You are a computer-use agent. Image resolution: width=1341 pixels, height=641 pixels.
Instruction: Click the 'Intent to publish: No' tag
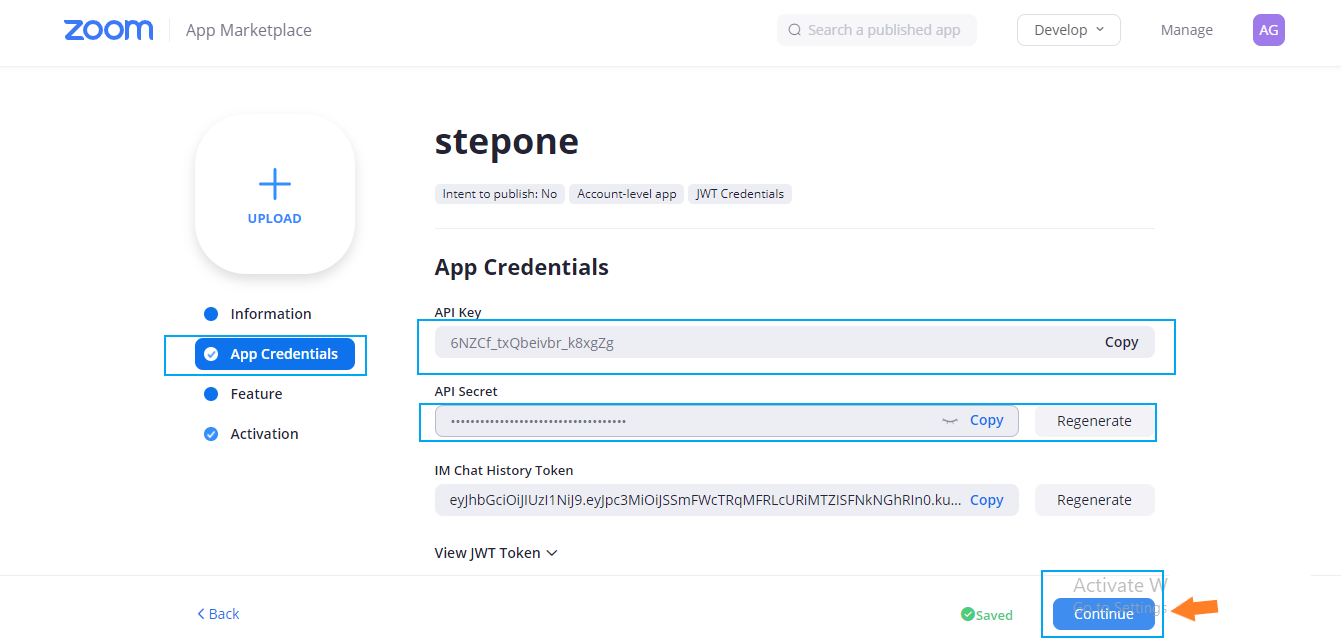500,194
